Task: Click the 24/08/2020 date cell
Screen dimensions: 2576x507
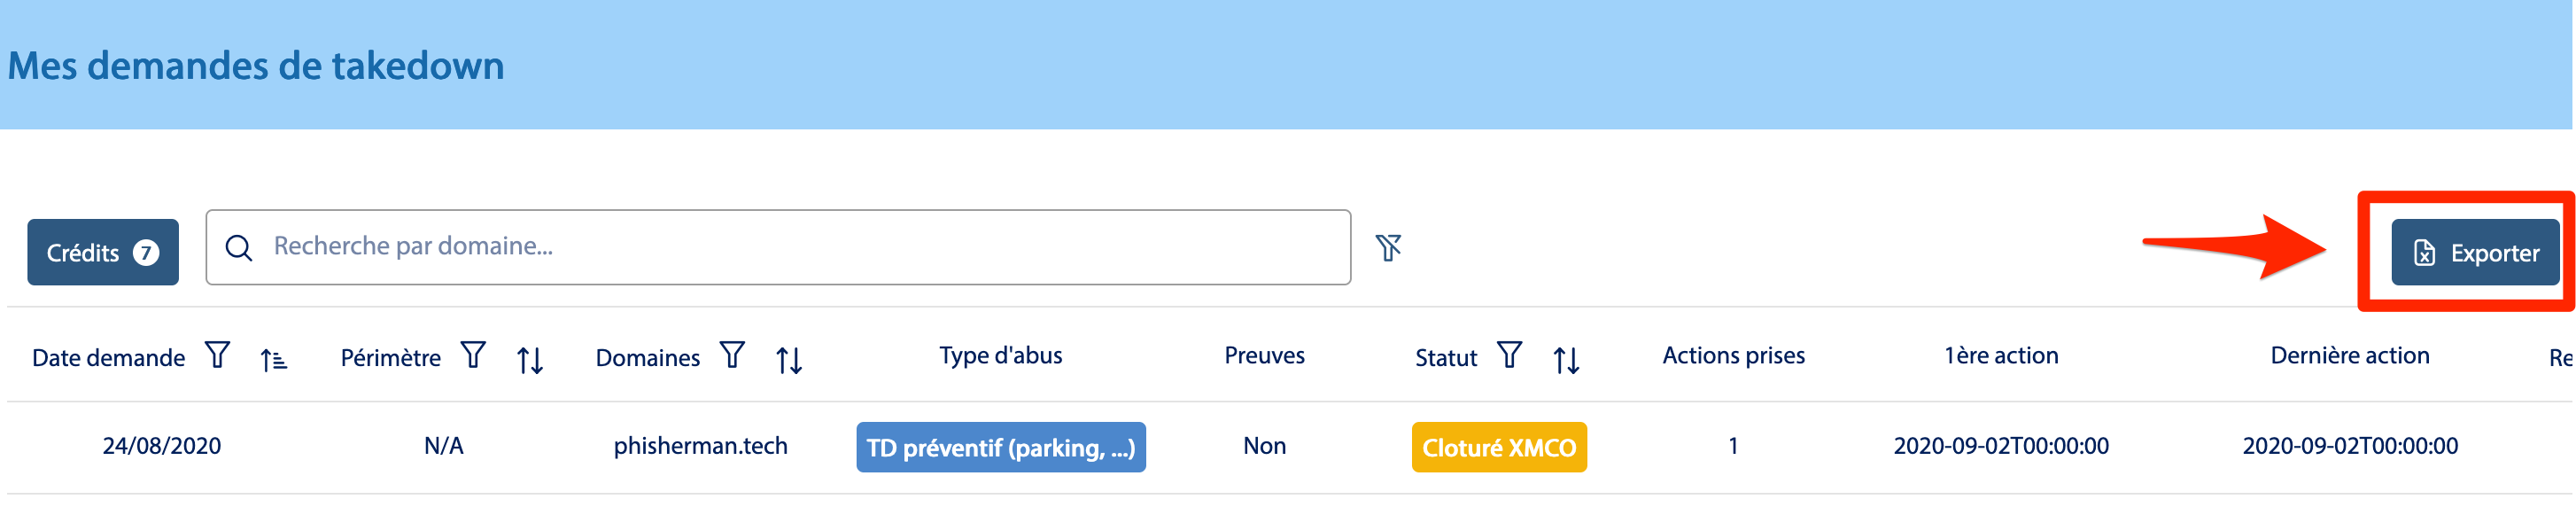Action: click(x=162, y=446)
